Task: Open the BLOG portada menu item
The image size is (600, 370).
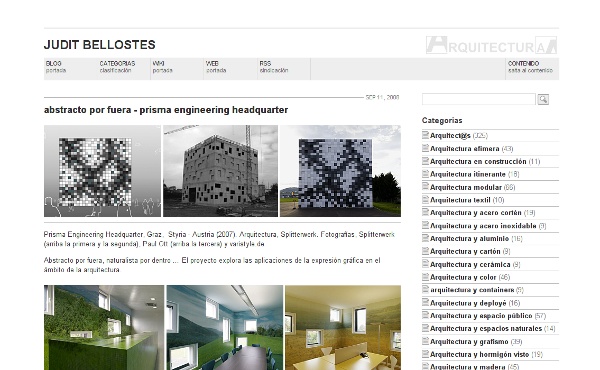Action: tap(56, 67)
